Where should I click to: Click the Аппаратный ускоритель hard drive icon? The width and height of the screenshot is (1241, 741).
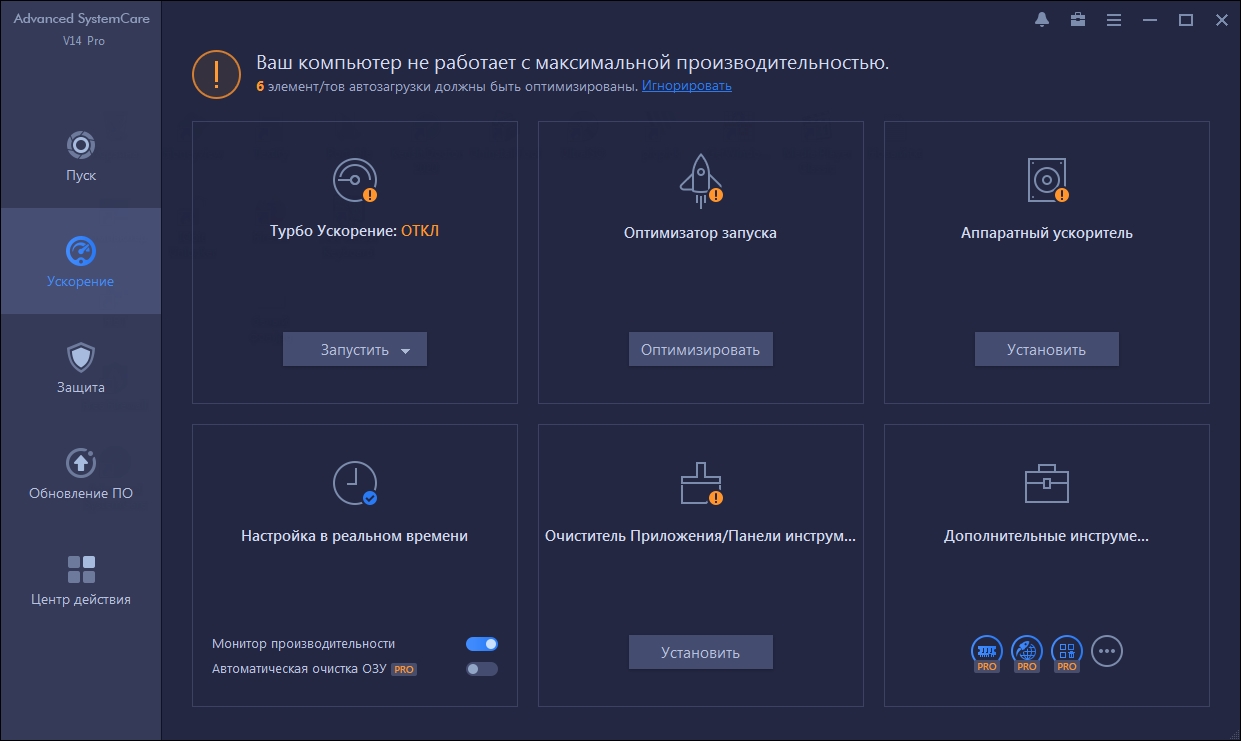1046,180
